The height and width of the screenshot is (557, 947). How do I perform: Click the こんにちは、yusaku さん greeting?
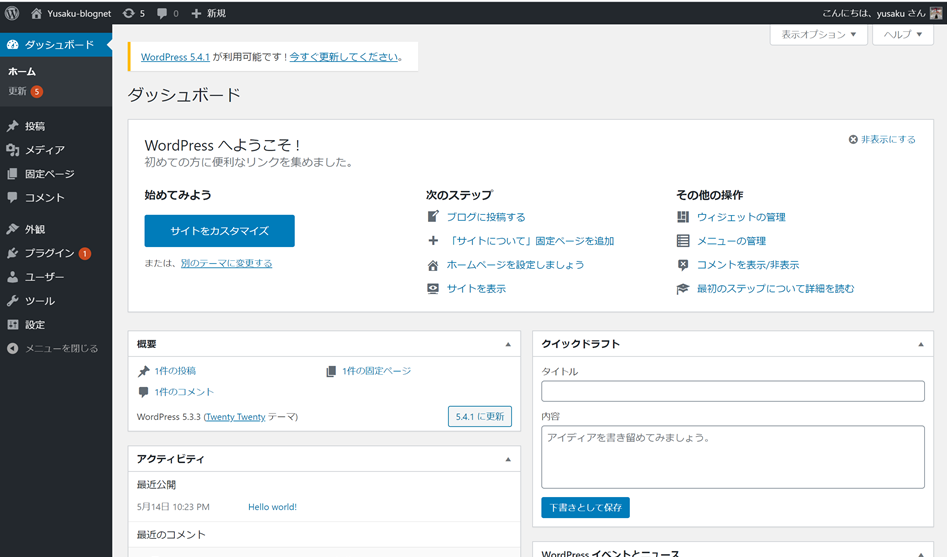(x=873, y=13)
